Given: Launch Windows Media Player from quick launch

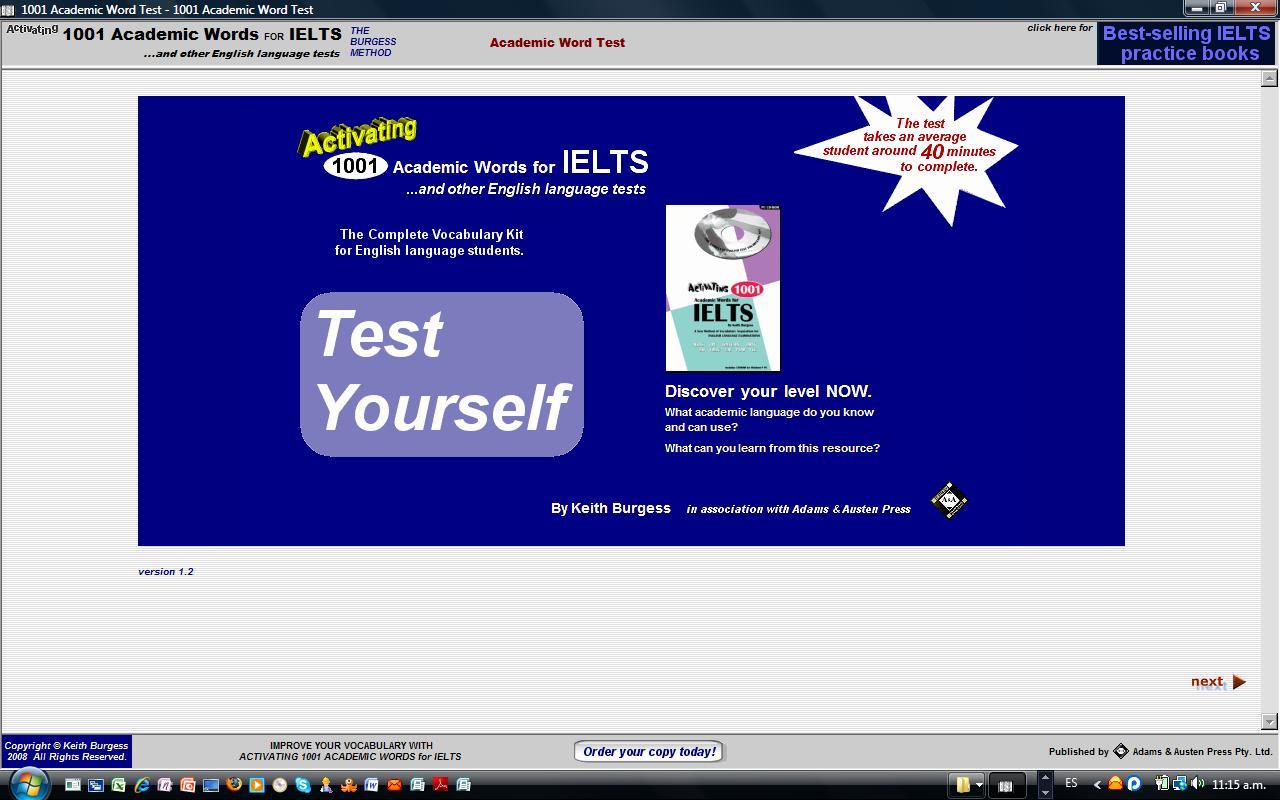Looking at the screenshot, I should (256, 785).
